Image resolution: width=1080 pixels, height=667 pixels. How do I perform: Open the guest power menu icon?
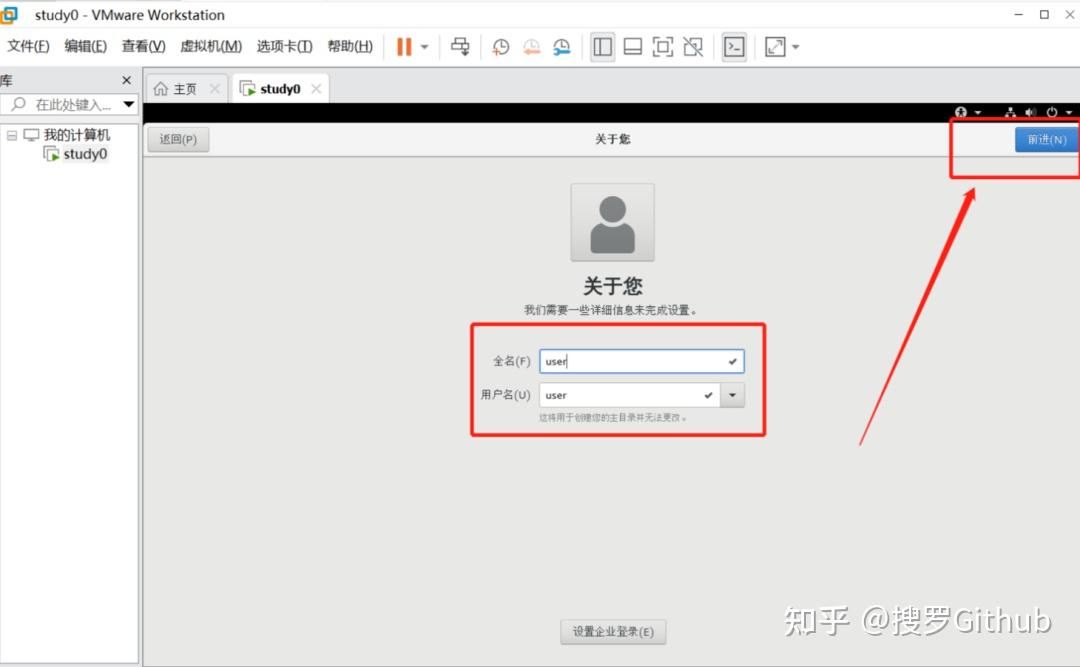pos(1052,112)
